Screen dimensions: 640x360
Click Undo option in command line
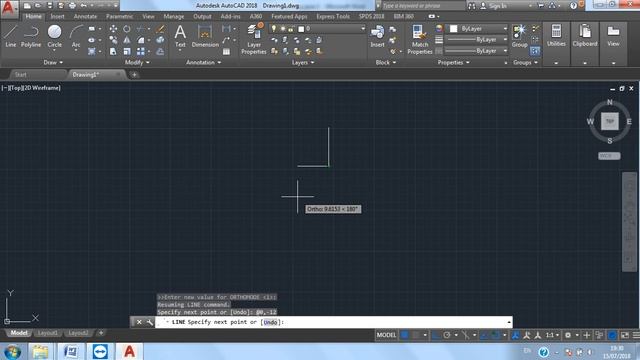point(270,322)
